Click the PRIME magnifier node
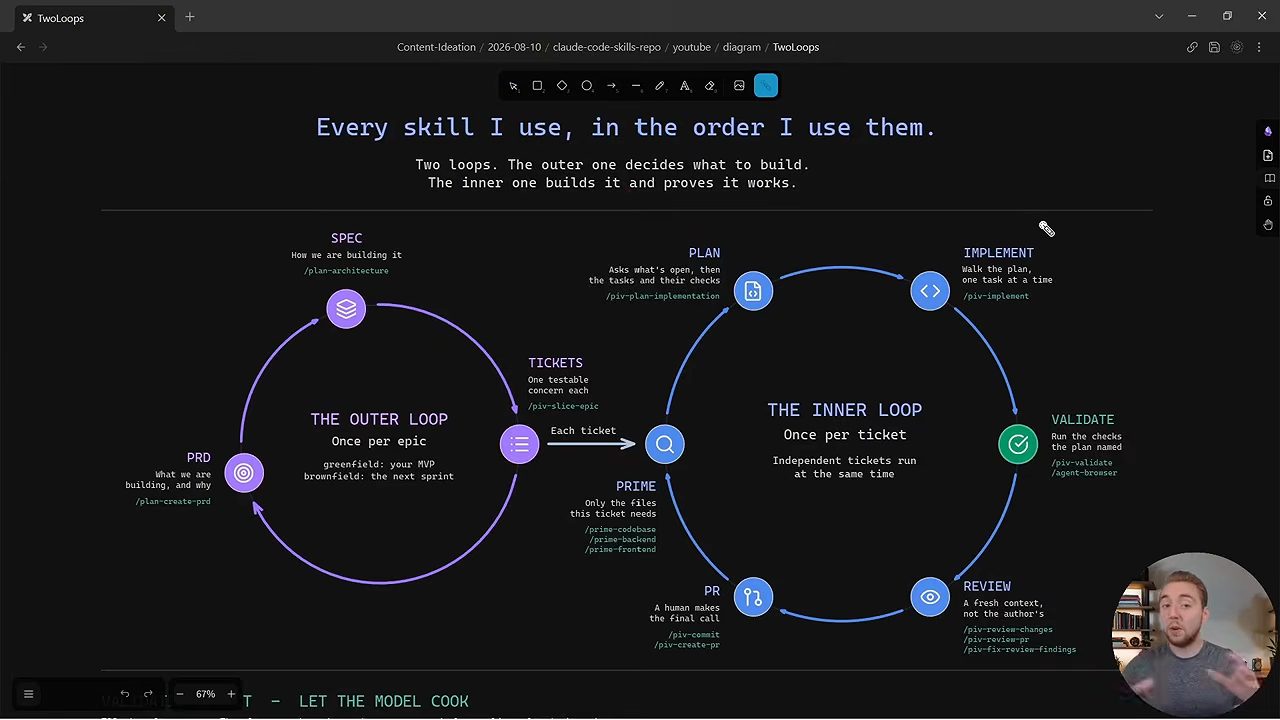 coord(665,444)
